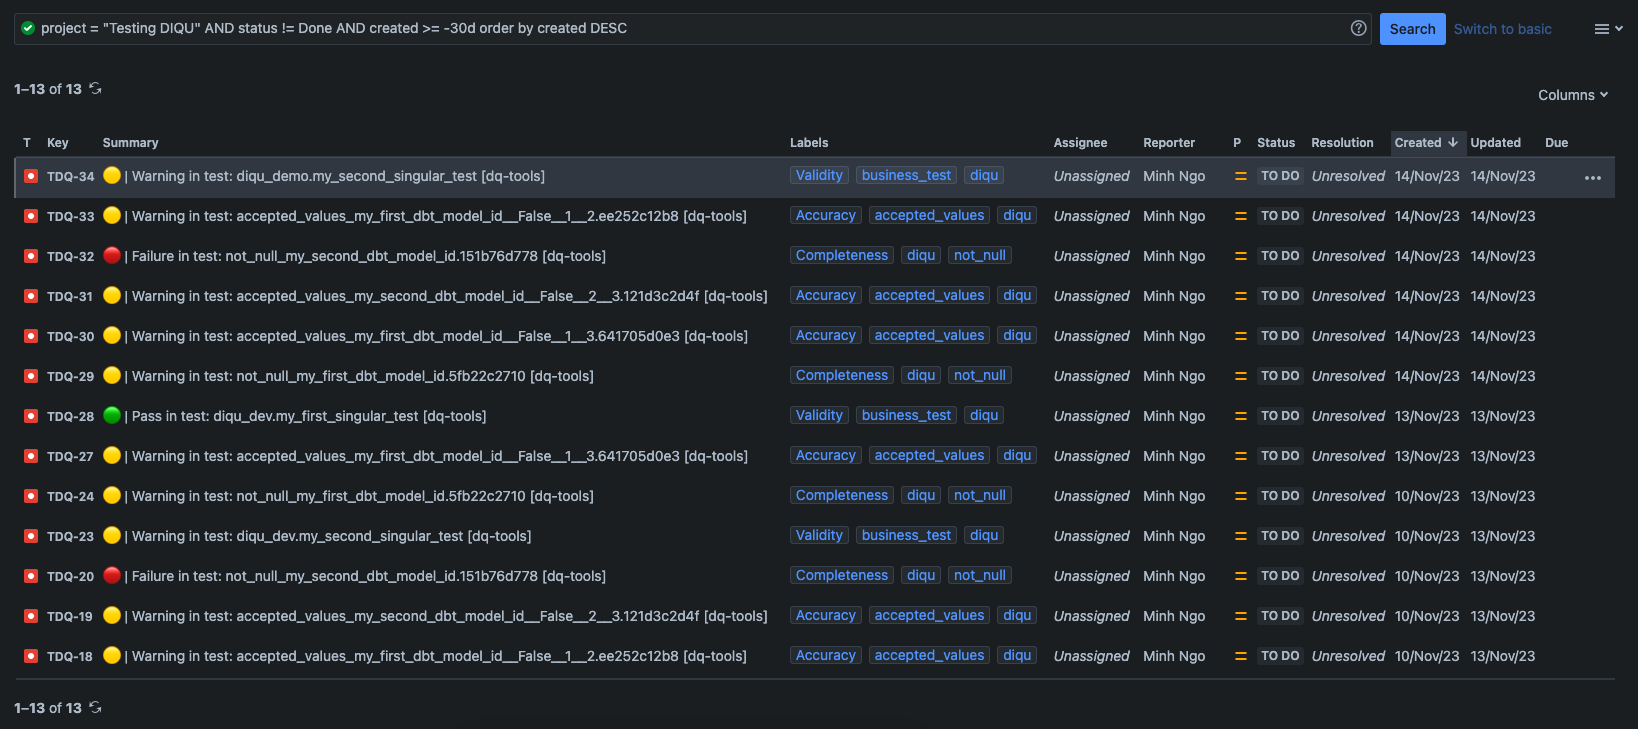Refresh results using top refresh icon

coord(95,88)
